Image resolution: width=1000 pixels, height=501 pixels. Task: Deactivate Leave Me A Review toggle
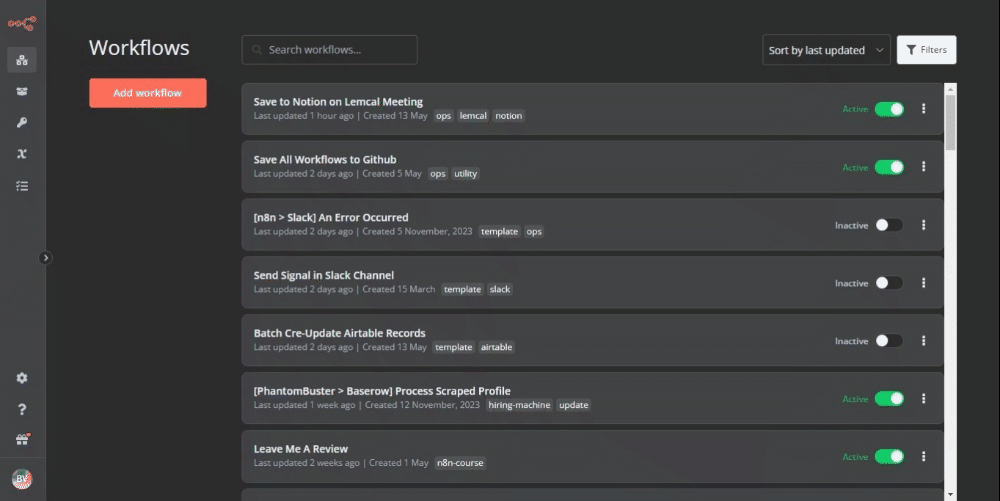point(889,456)
